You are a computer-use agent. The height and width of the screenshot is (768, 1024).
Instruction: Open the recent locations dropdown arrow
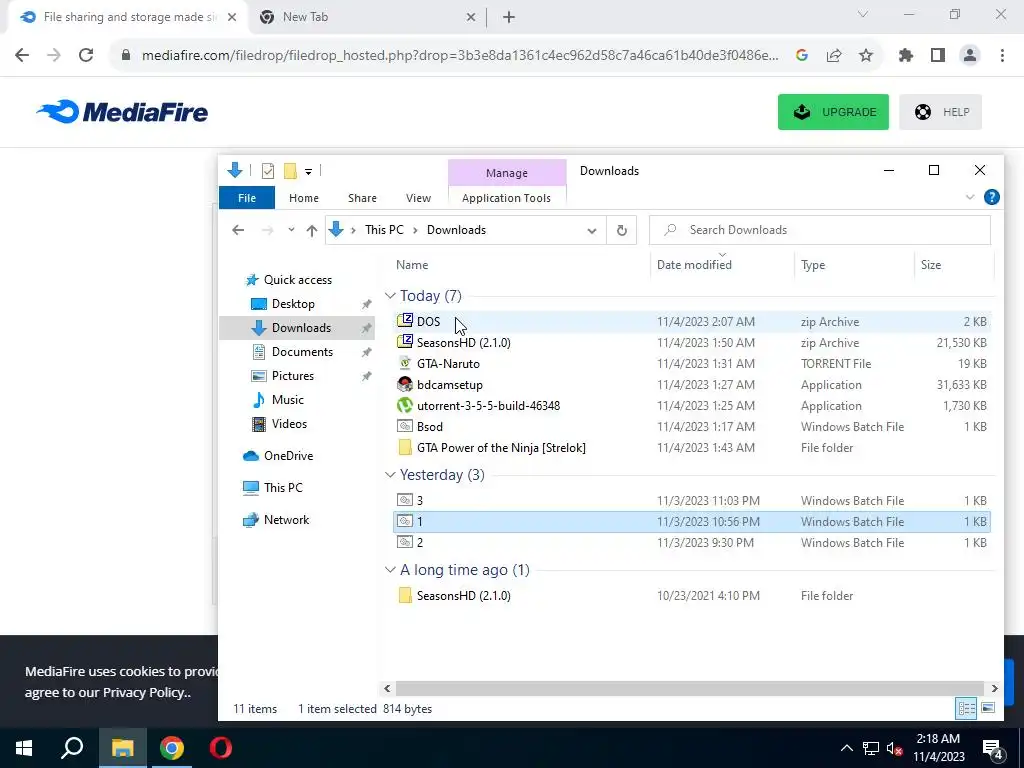coord(291,230)
